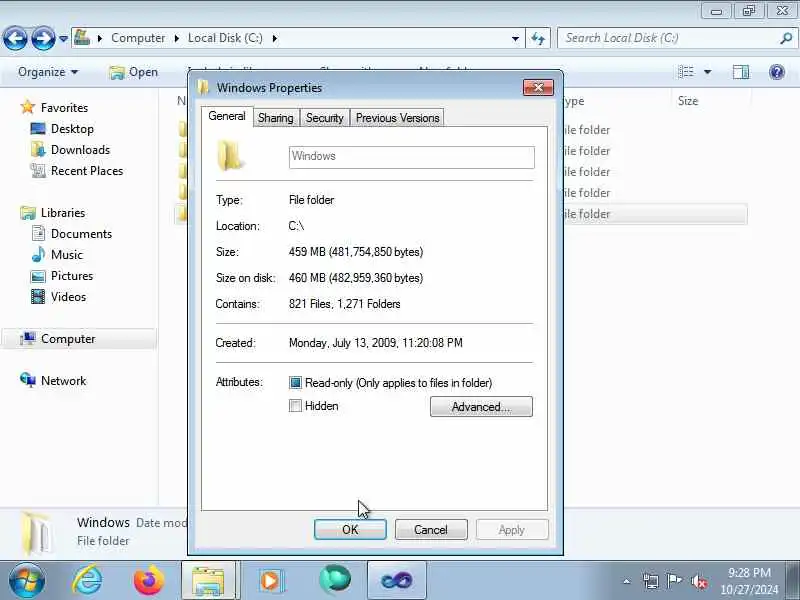
Task: Click the blue infinity taskbar icon
Action: (x=396, y=580)
